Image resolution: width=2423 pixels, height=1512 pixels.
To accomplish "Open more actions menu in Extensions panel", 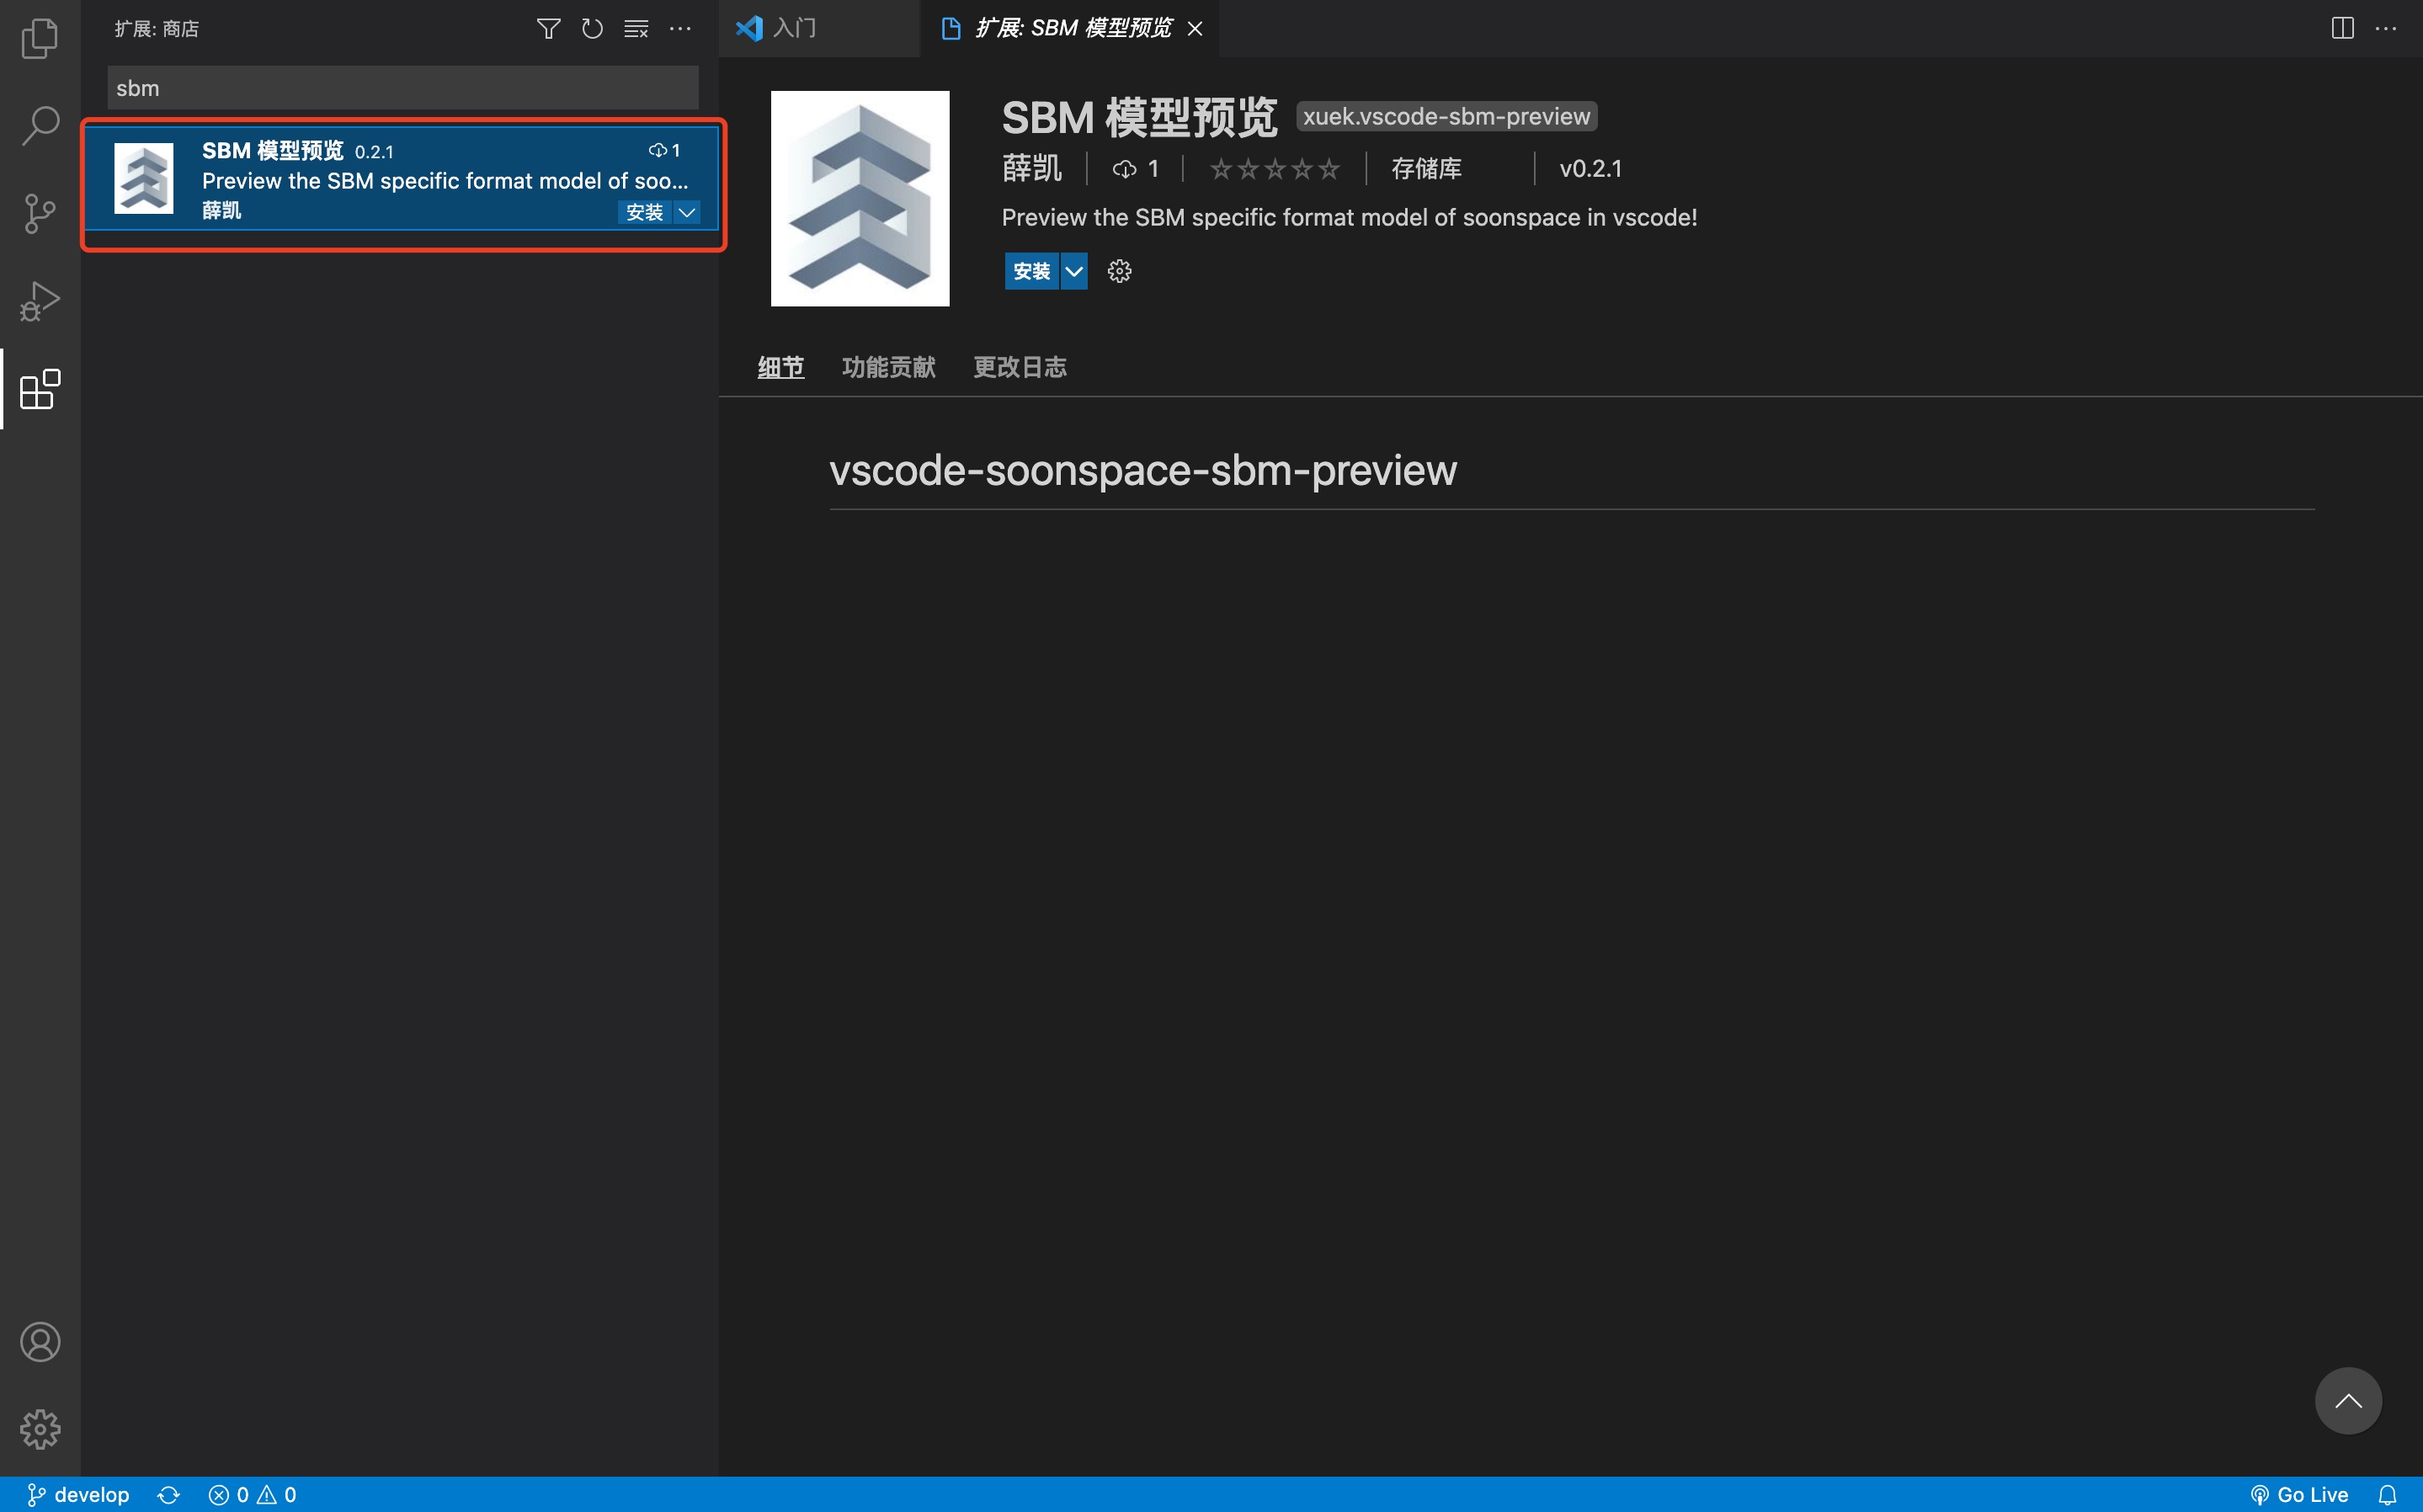I will 680,28.
